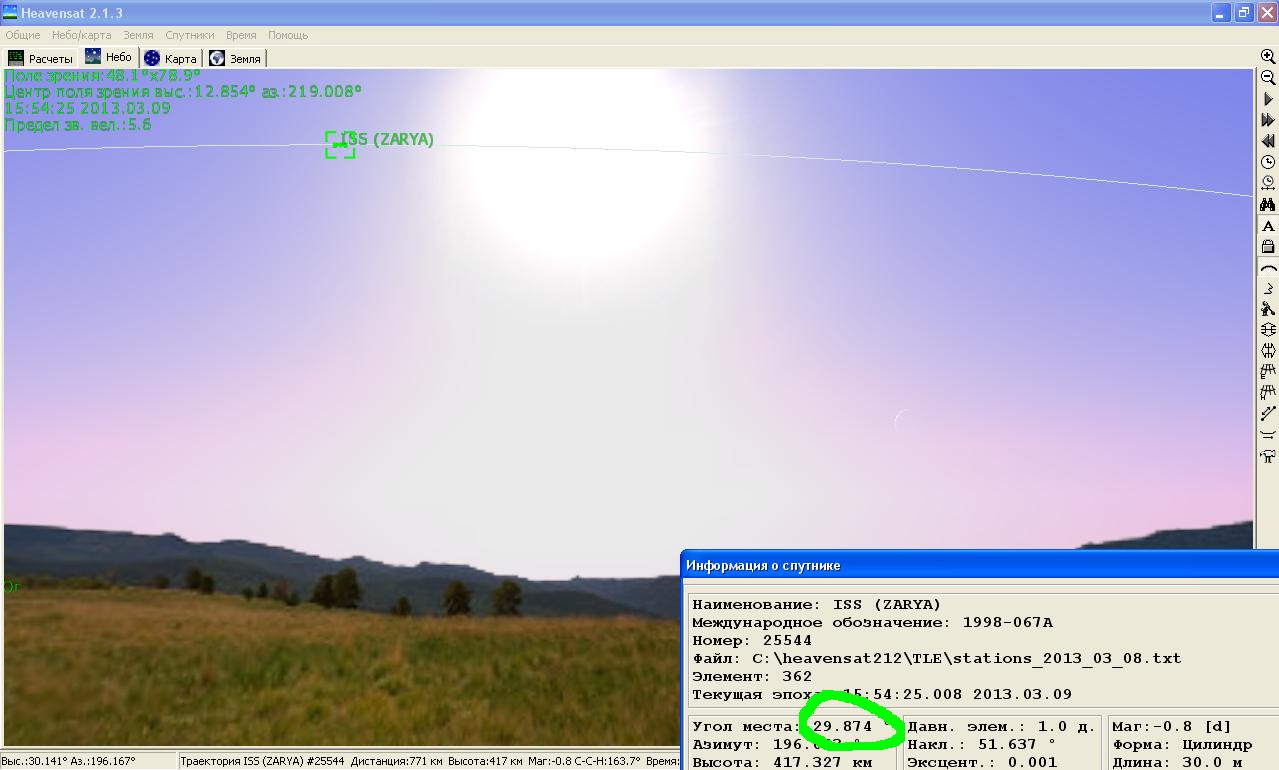Viewport: 1279px width, 770px height.
Task: Click the fast-forward double arrow icon
Action: pyautogui.click(x=1268, y=120)
